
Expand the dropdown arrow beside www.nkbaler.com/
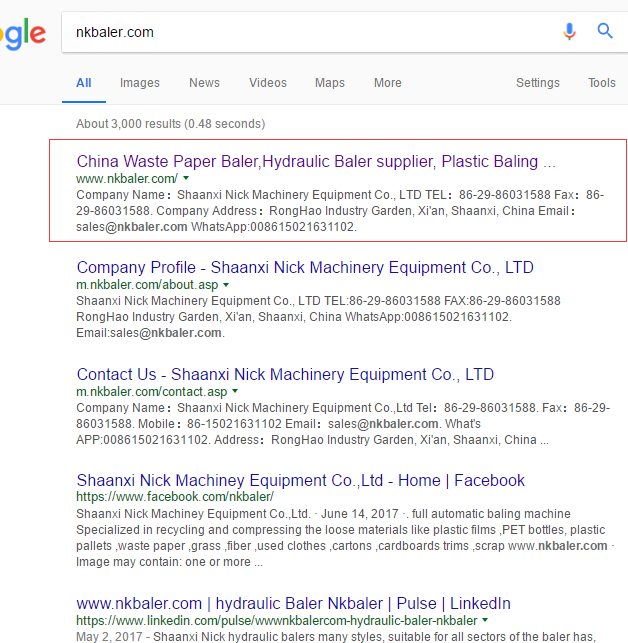point(186,178)
